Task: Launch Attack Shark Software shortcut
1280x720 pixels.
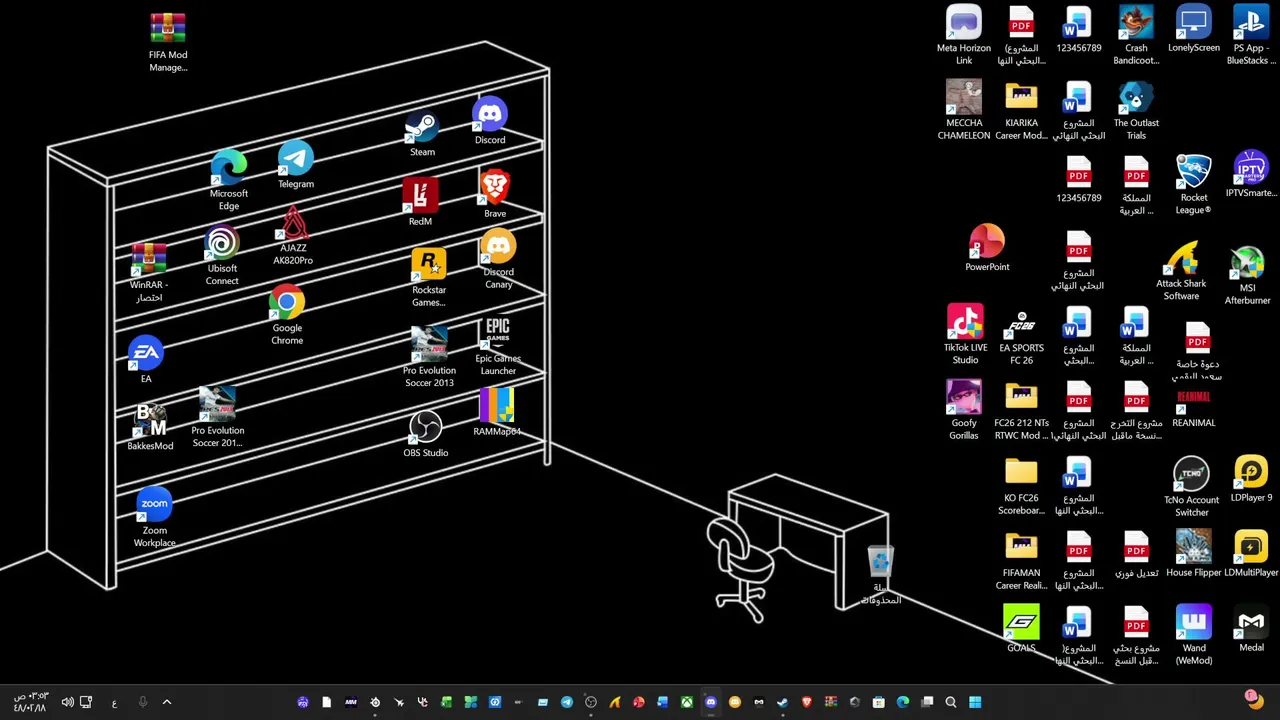Action: tap(1181, 271)
